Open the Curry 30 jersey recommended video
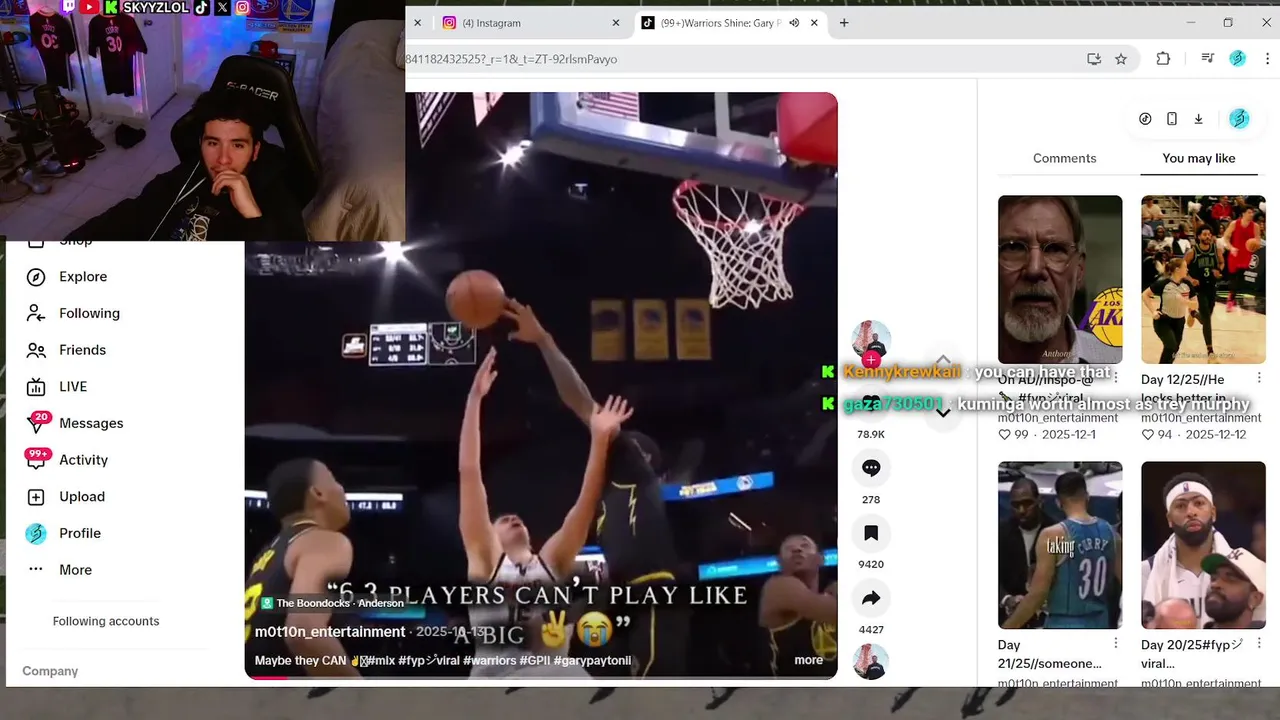Screen dimensions: 1280x720 [x=1060, y=545]
